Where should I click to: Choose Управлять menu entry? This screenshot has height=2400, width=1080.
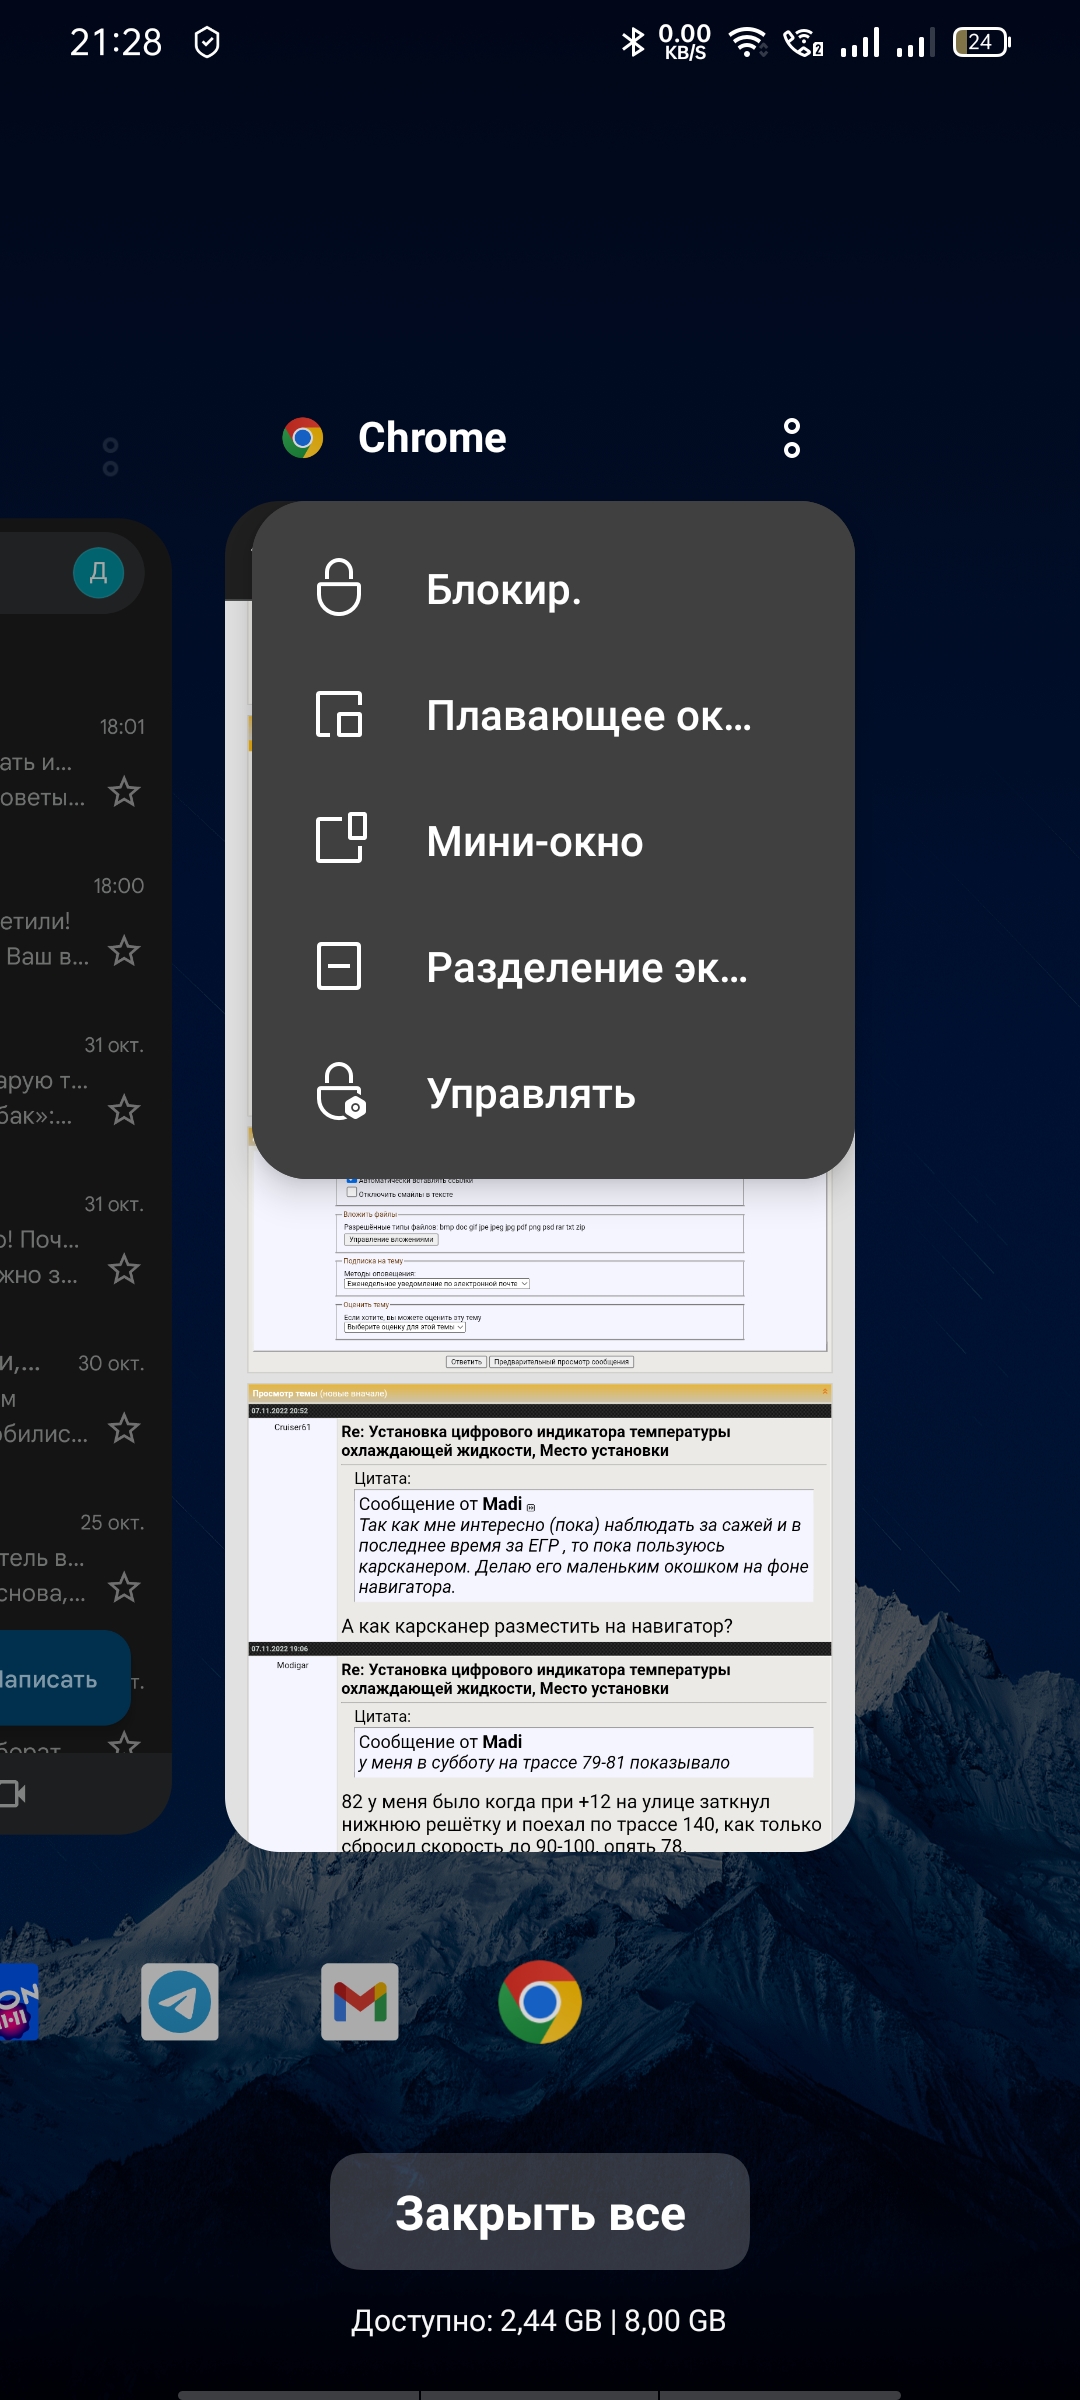pyautogui.click(x=553, y=1093)
